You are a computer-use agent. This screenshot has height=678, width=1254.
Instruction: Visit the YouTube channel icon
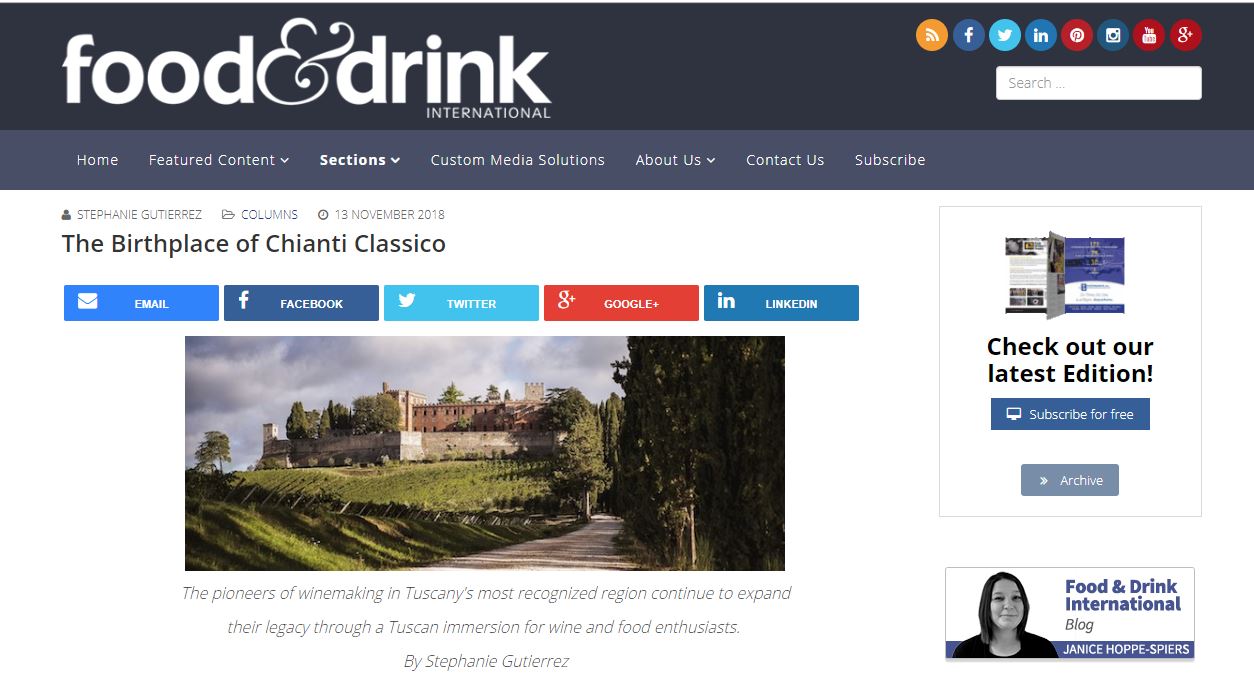1149,35
